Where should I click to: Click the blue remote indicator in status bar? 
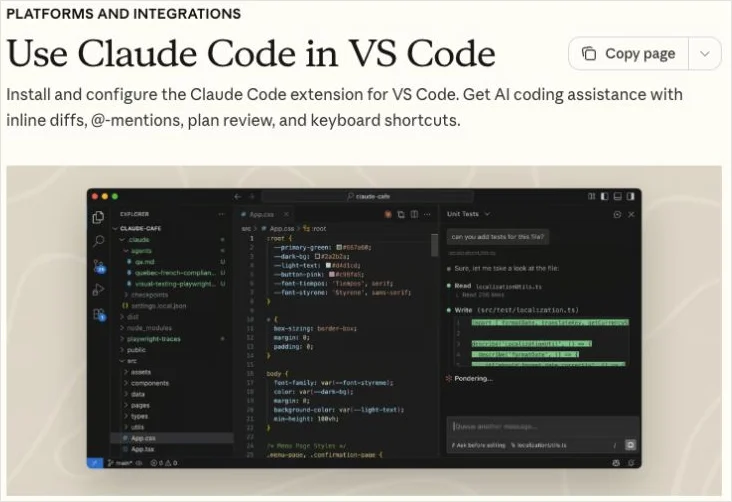(x=95, y=463)
